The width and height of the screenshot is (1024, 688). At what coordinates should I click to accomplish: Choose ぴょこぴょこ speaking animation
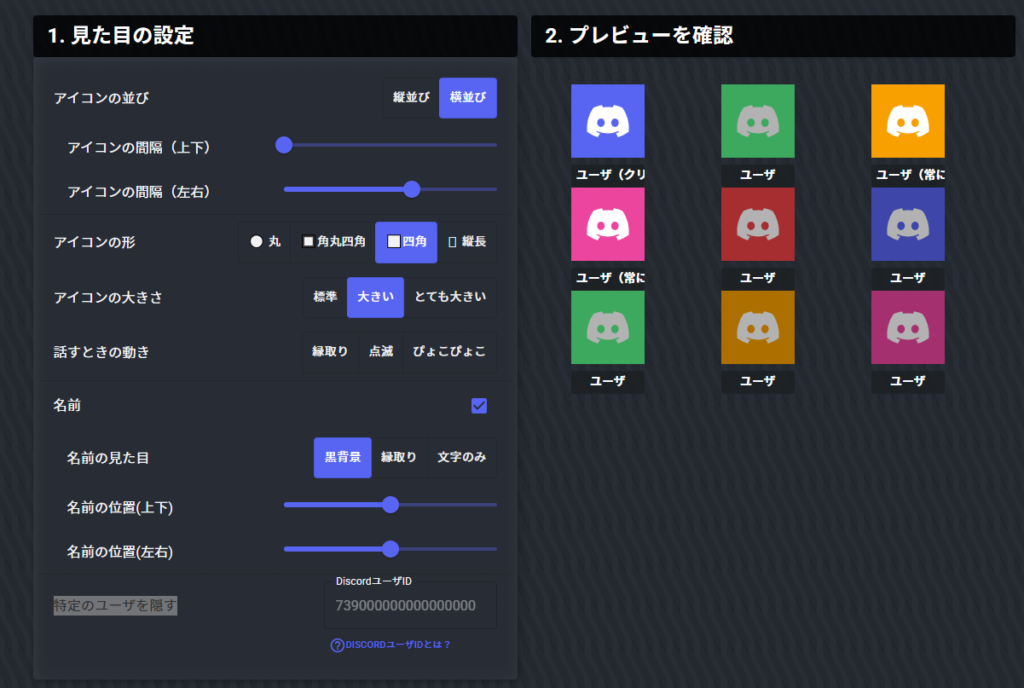tap(450, 352)
